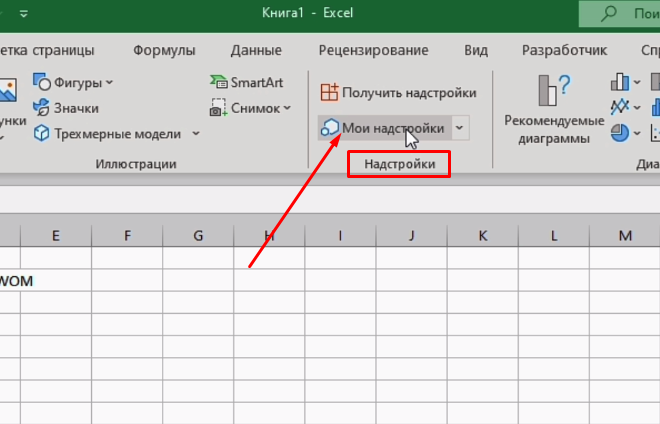Select column M header
The width and height of the screenshot is (660, 424).
[x=625, y=235]
